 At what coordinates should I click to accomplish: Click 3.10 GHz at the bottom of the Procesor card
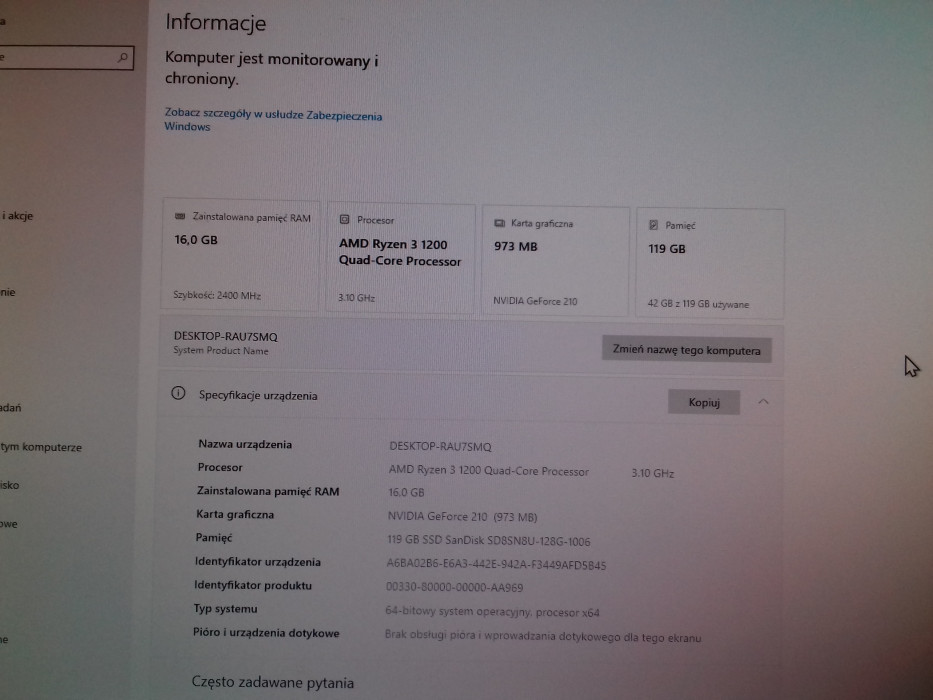tap(356, 298)
